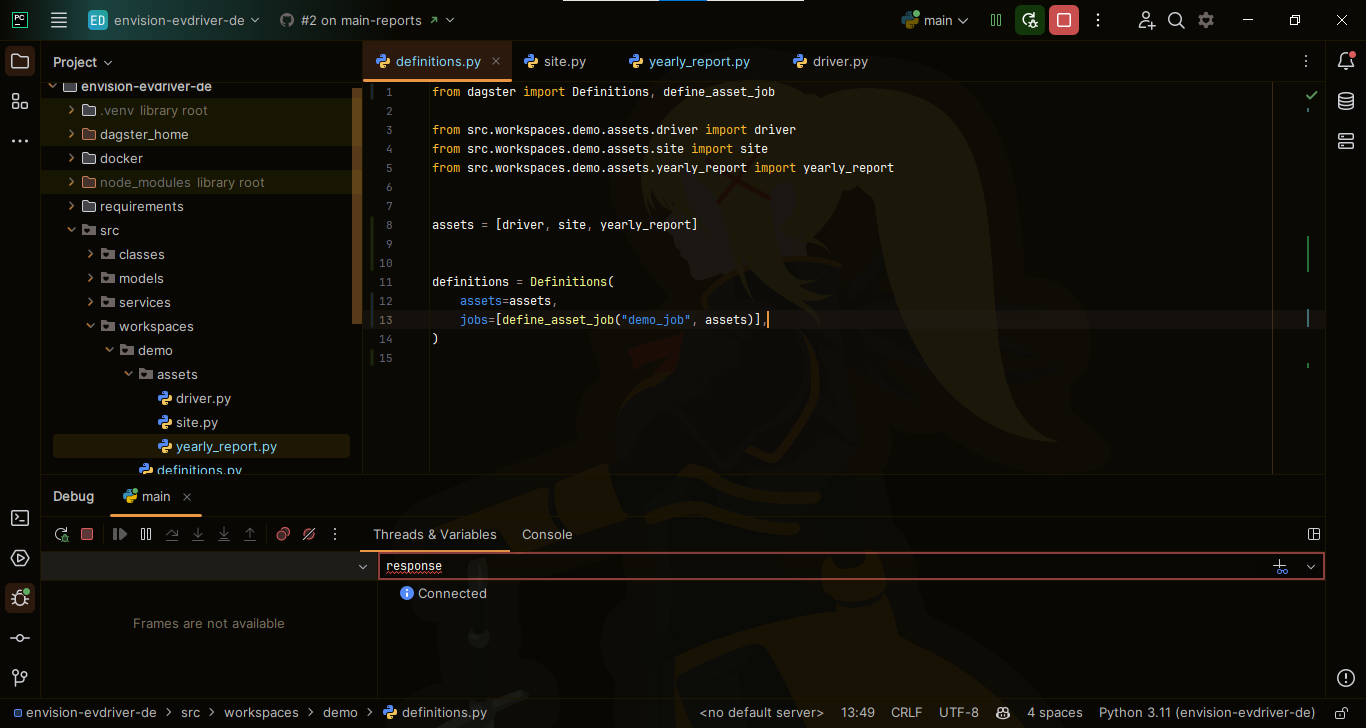1366x728 pixels.
Task: Open the Structure tool window icon
Action: (x=20, y=101)
